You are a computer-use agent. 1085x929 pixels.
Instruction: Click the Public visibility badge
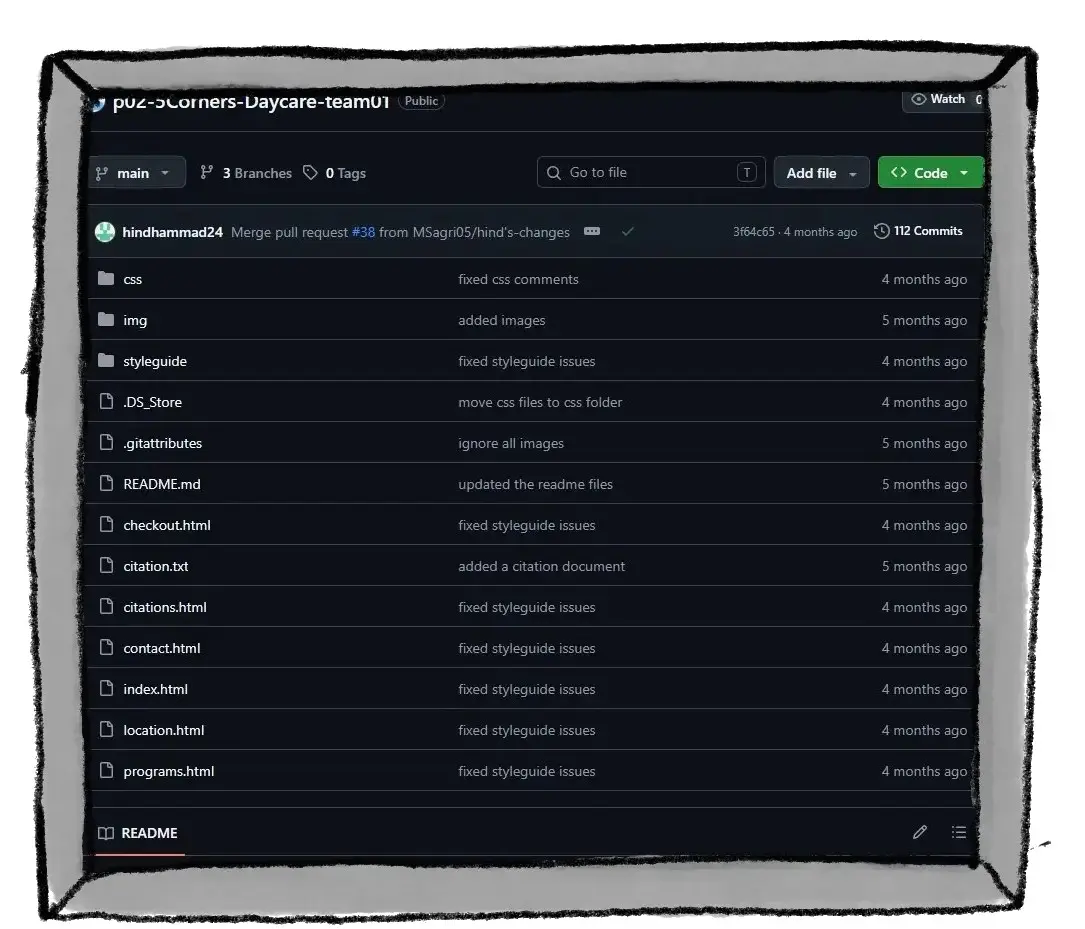421,101
